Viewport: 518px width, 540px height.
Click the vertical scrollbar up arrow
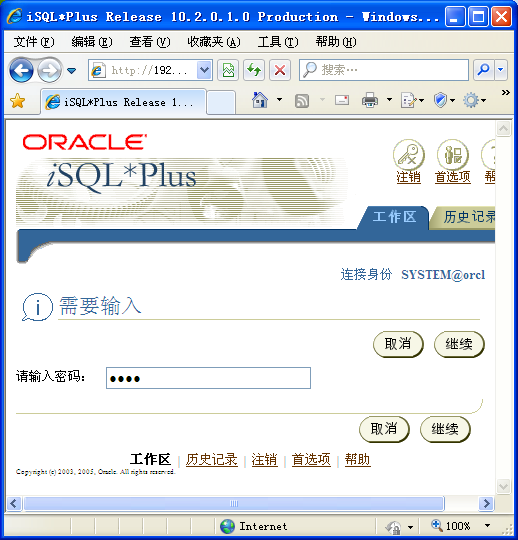(503, 129)
